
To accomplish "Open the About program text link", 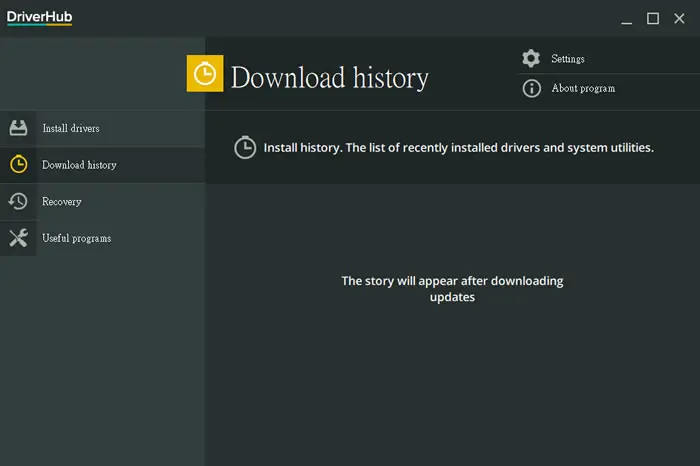I will (x=583, y=88).
